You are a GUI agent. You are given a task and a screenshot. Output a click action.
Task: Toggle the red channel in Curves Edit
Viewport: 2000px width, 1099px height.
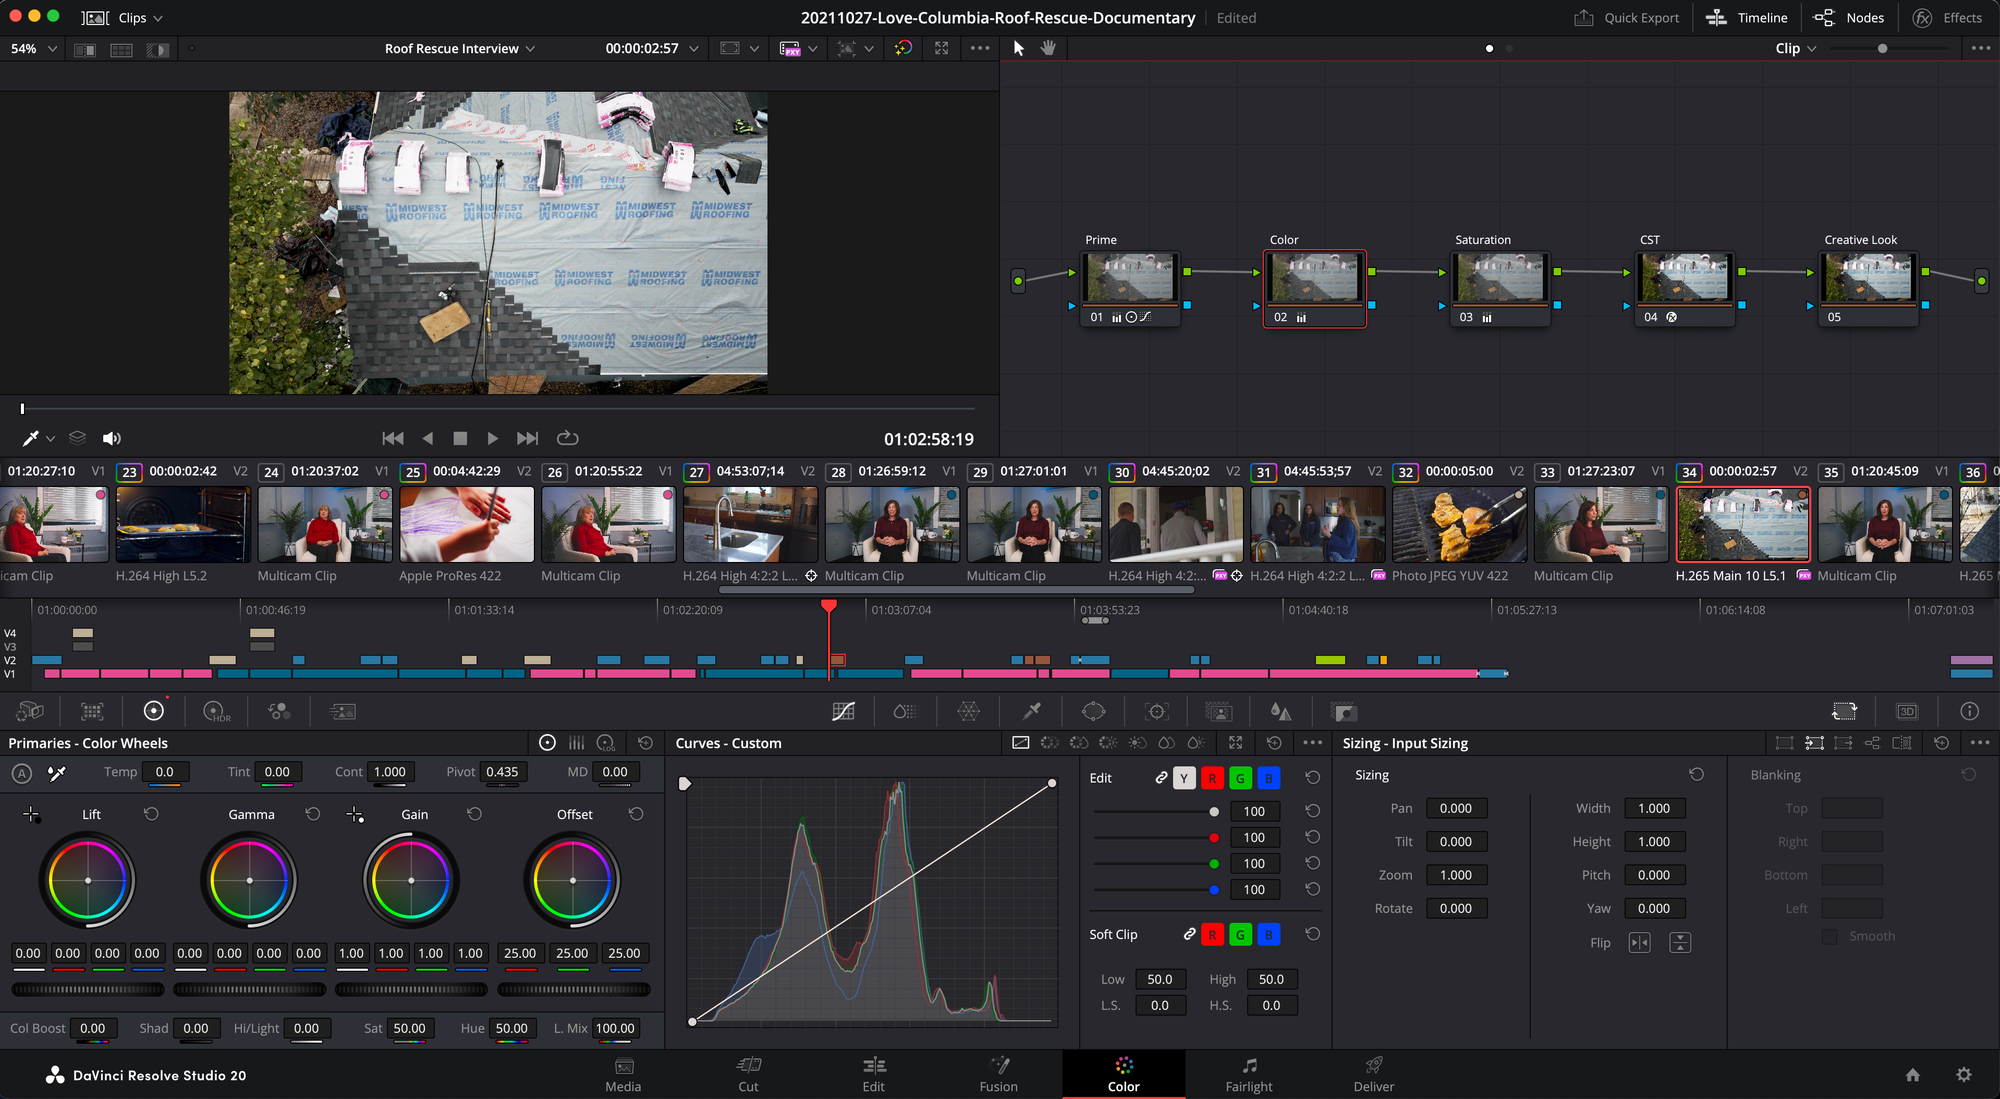pyautogui.click(x=1212, y=778)
